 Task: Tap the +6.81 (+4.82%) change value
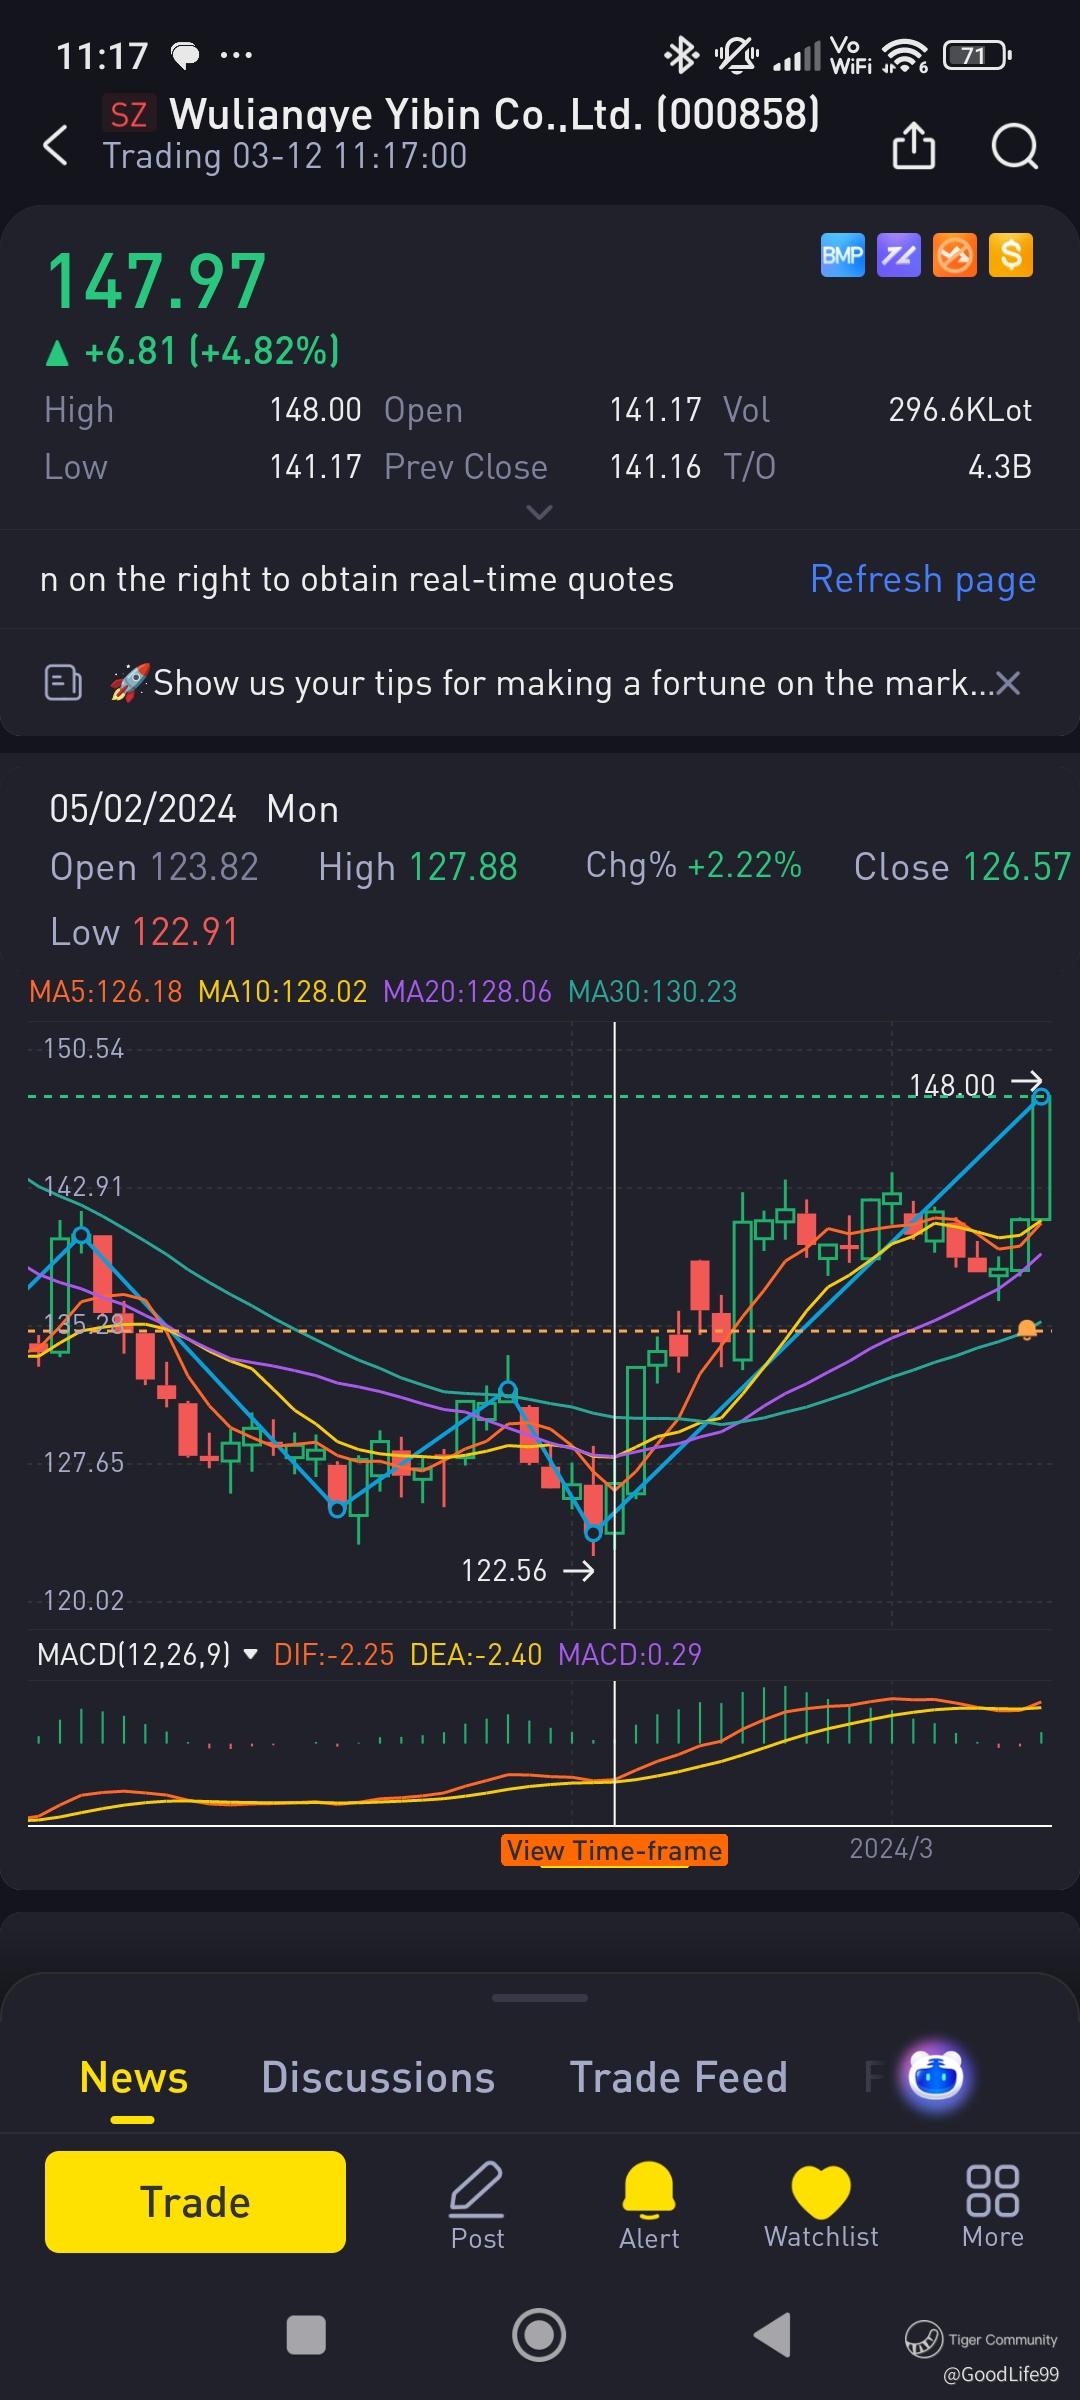[x=212, y=351]
